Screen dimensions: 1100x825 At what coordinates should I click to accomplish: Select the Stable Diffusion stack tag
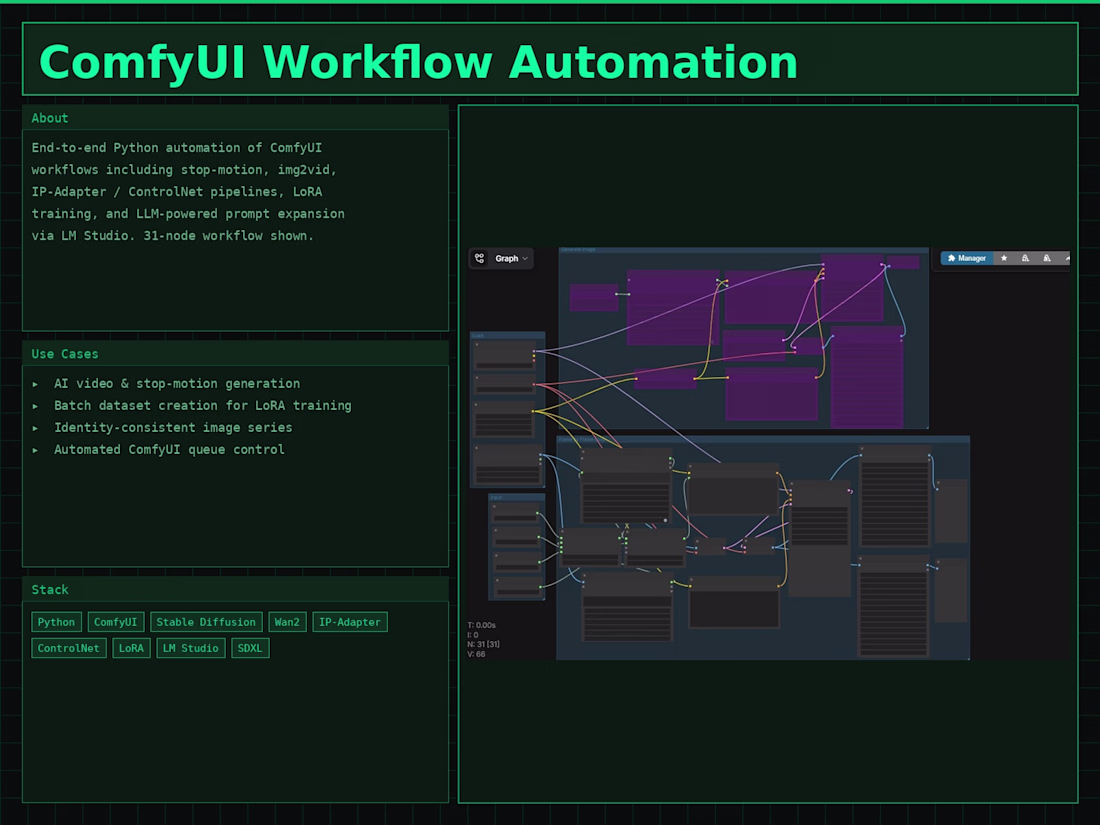pyautogui.click(x=206, y=622)
